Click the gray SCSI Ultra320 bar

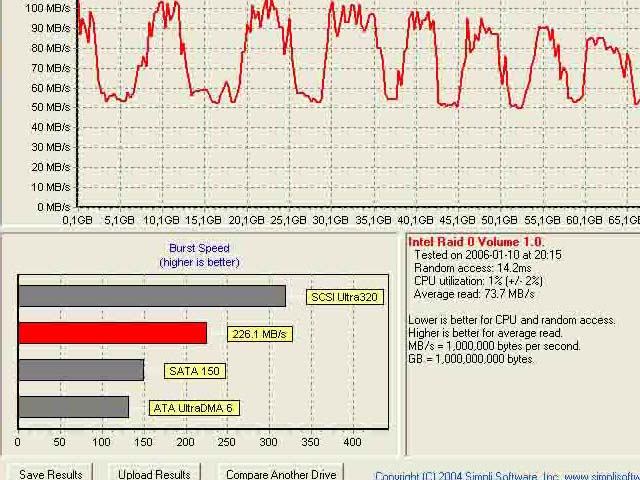point(152,296)
